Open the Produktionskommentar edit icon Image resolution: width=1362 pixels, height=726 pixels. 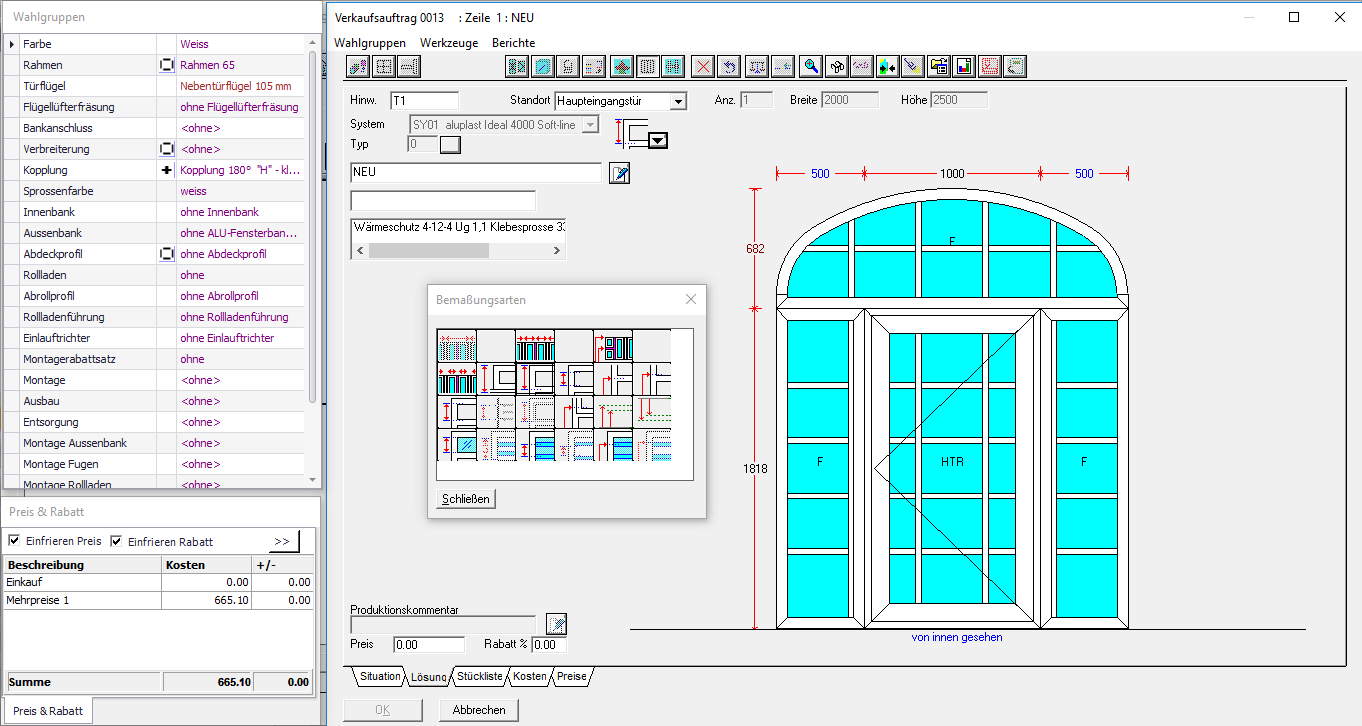(x=556, y=624)
